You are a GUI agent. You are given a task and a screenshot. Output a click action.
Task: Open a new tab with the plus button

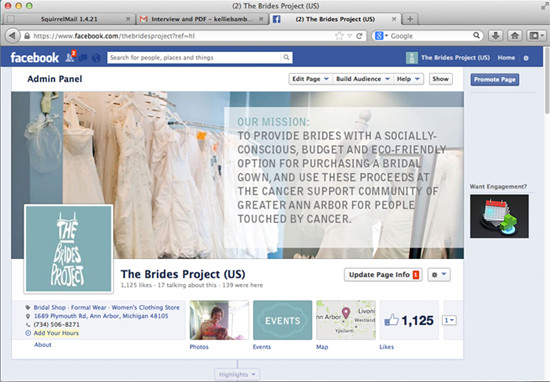point(410,19)
